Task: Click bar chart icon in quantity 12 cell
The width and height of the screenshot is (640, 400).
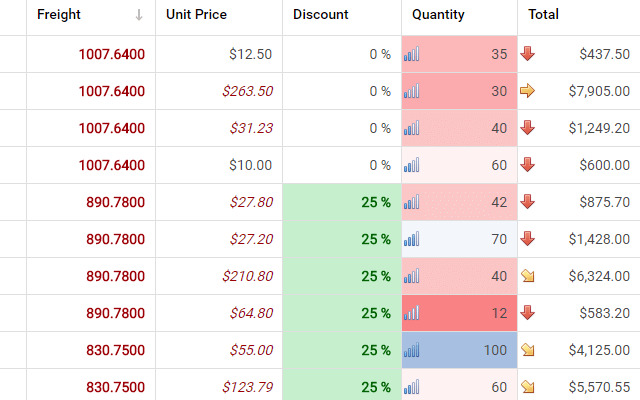Action: (412, 313)
